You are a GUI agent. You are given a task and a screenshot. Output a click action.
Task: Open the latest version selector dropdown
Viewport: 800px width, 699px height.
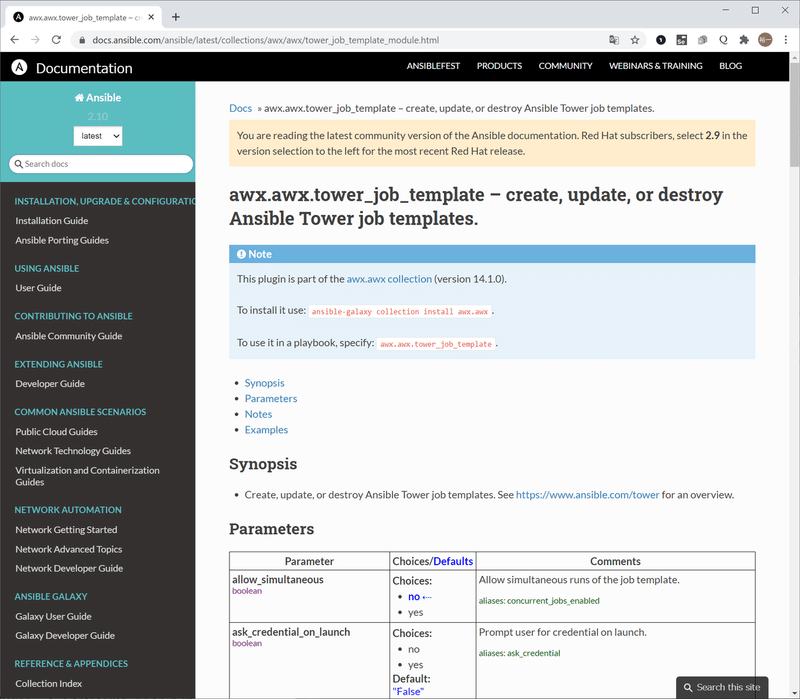click(98, 137)
